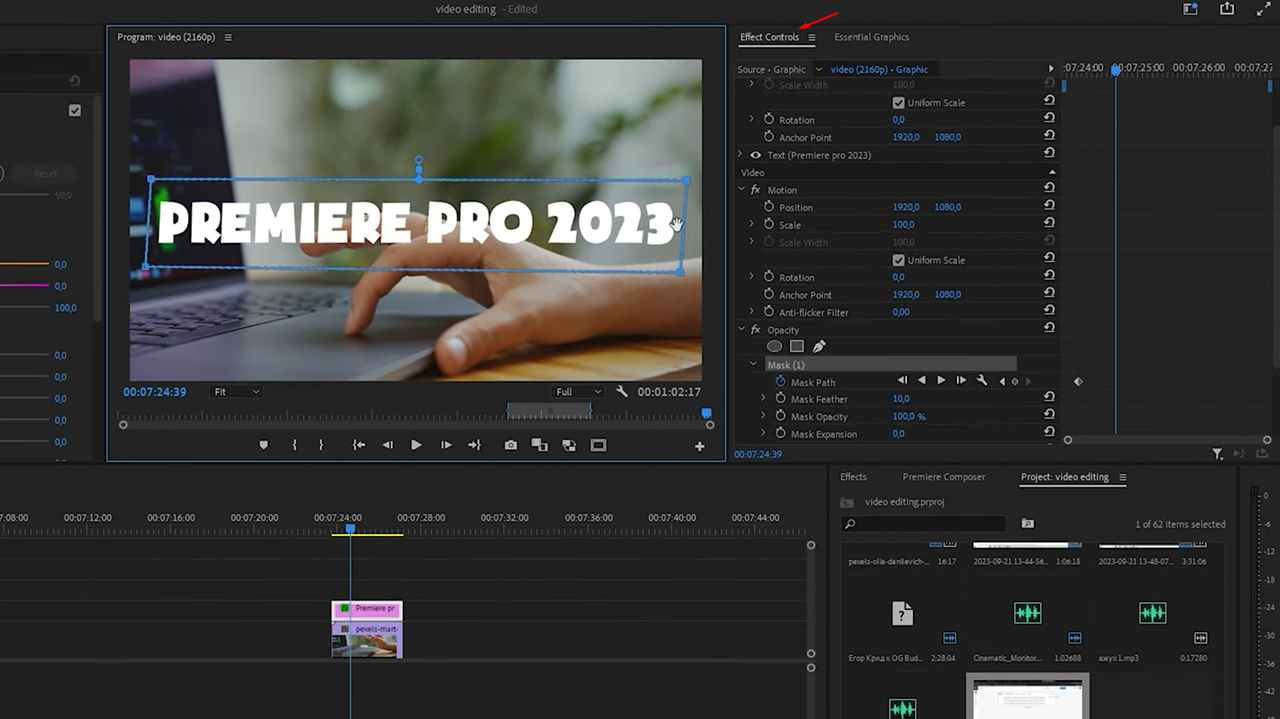The image size is (1280, 719).
Task: Create a 4-point polygon mask under Opacity
Action: (797, 347)
